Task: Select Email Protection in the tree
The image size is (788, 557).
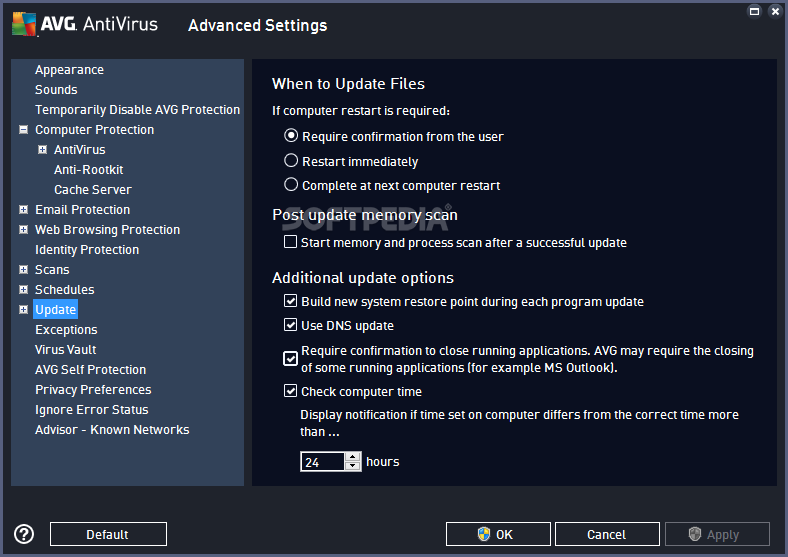Action: pyautogui.click(x=82, y=210)
